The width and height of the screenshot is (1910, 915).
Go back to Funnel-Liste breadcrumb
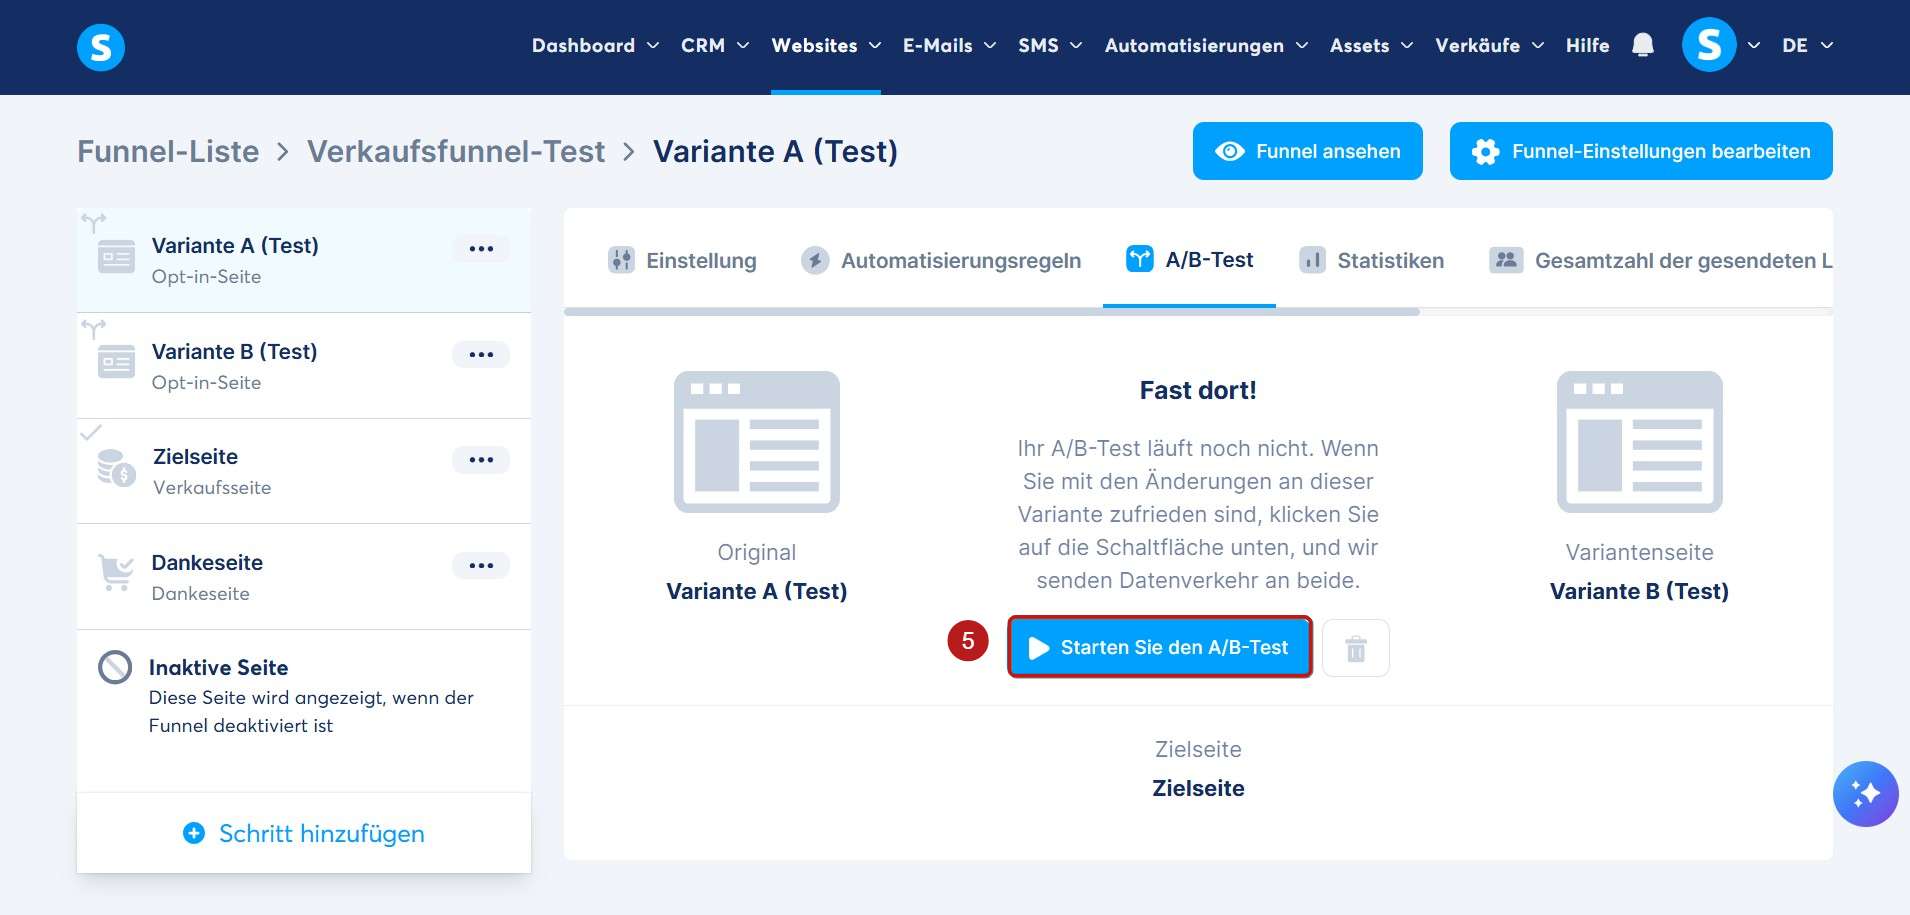coord(168,151)
